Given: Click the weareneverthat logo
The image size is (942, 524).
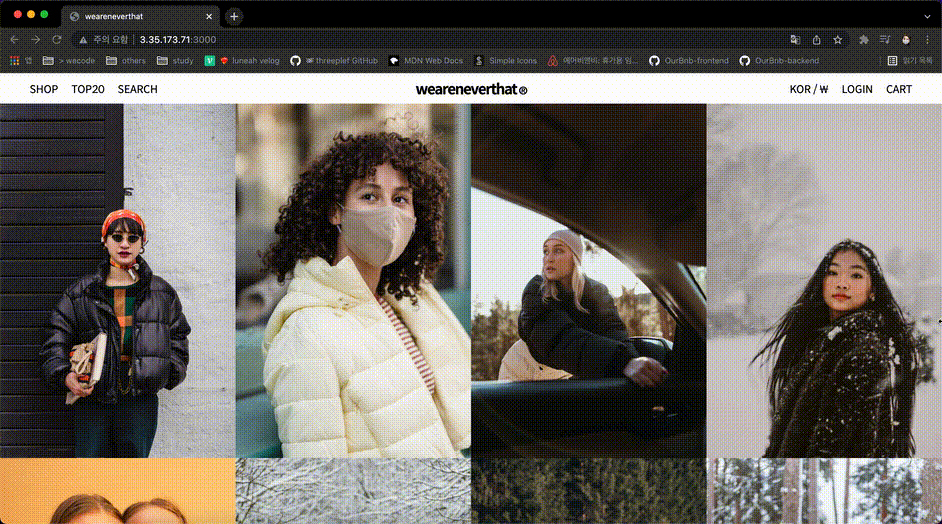Looking at the screenshot, I should 471,90.
